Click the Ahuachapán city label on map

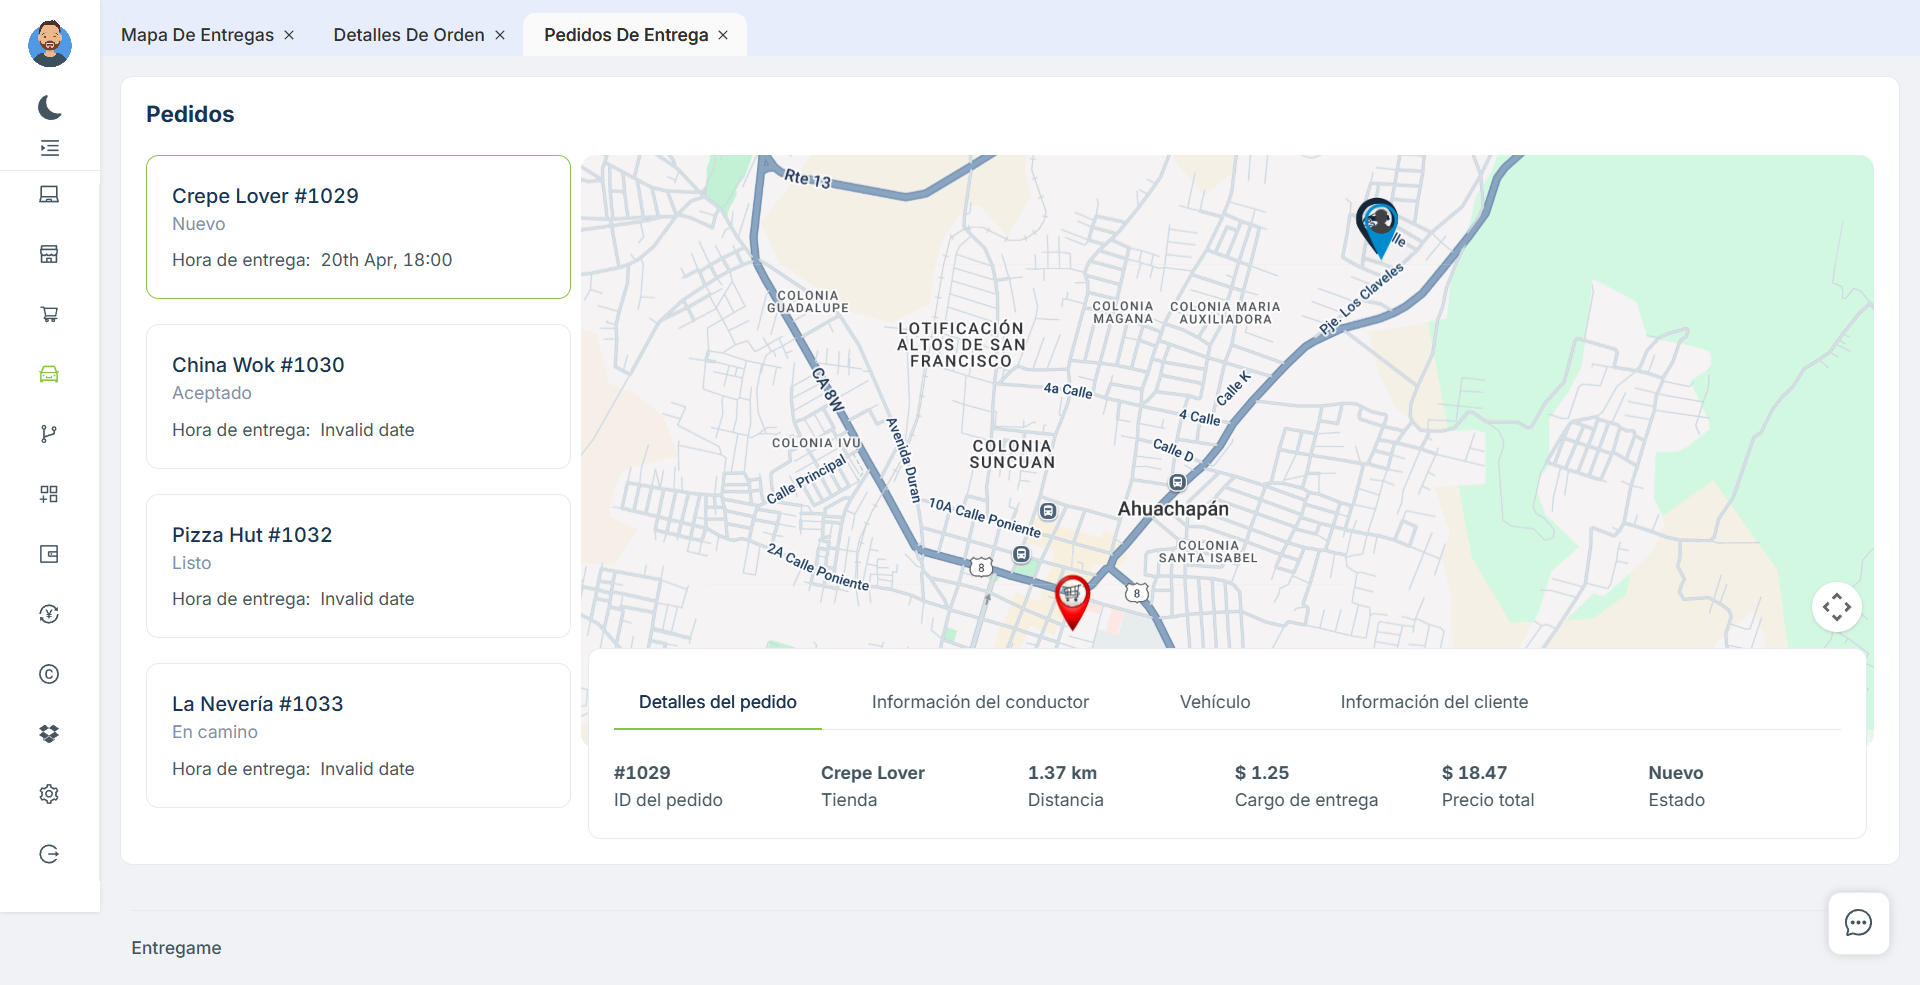tap(1173, 509)
